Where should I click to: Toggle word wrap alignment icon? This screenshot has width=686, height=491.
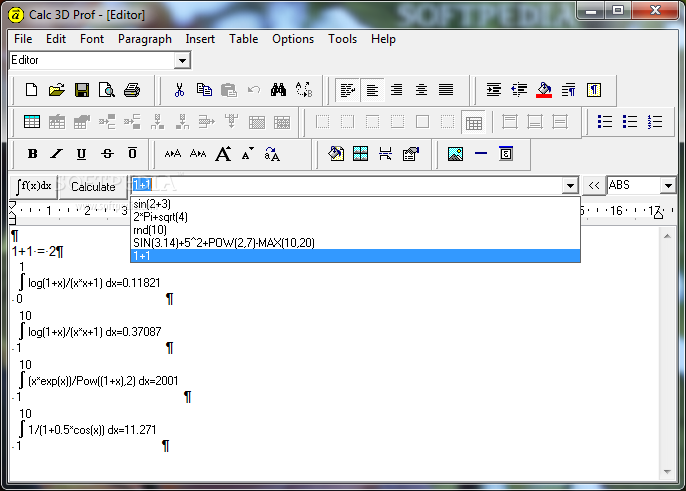(348, 90)
